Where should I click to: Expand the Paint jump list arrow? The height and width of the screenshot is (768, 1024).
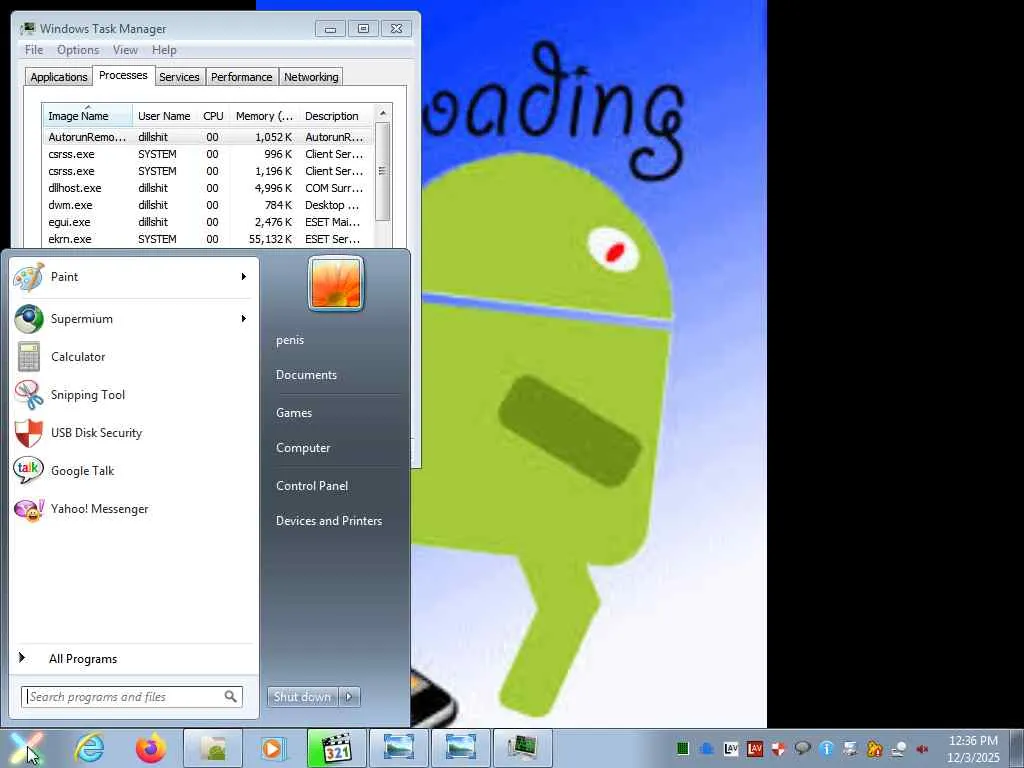pos(244,277)
